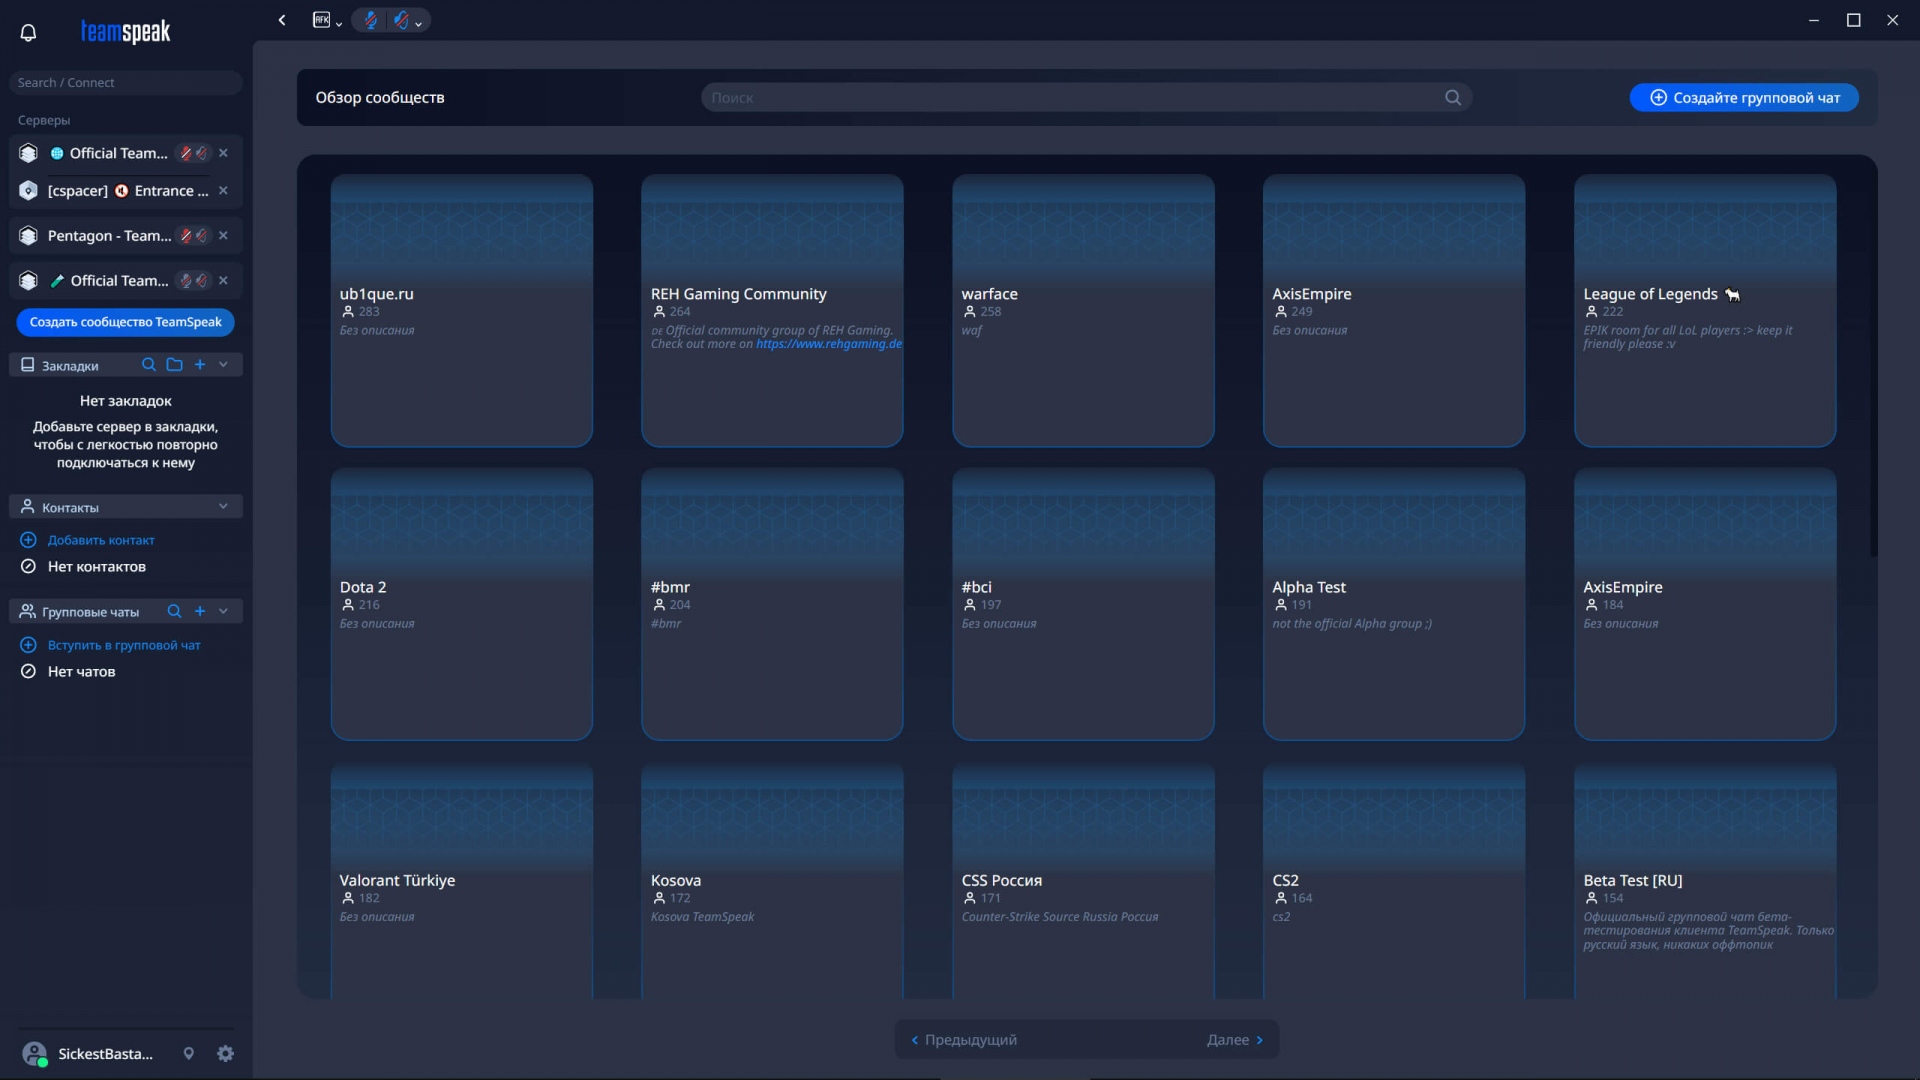Click the server stack icon beside Pentagon - Team
1920x1080 pixels.
[x=28, y=235]
